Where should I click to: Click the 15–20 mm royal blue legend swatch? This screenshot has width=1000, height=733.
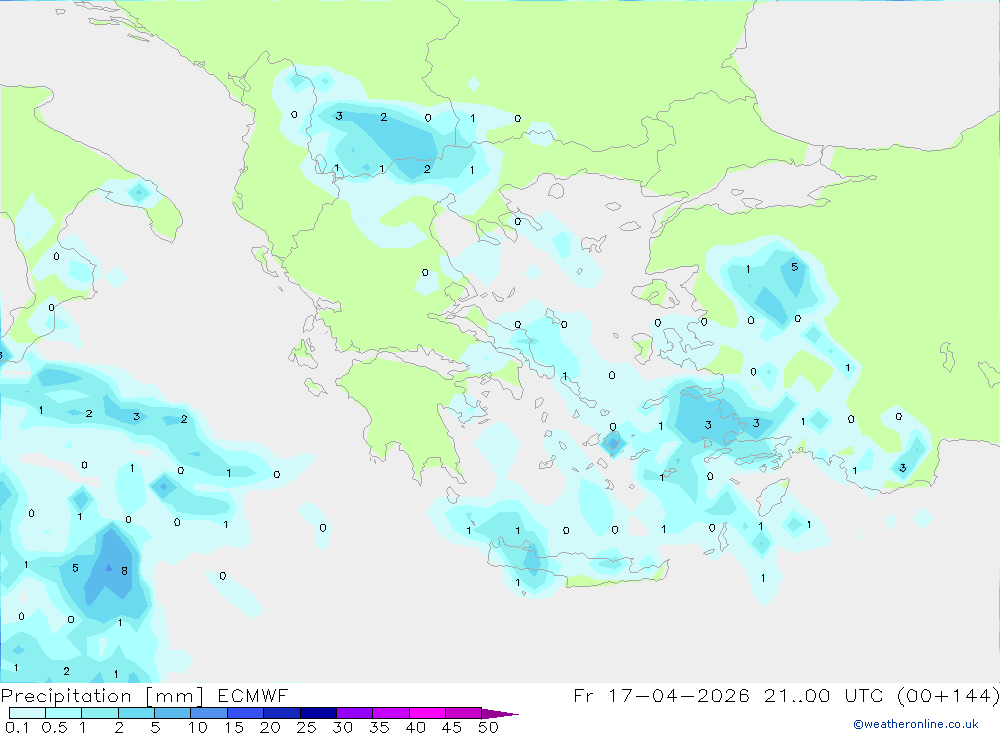[x=246, y=713]
